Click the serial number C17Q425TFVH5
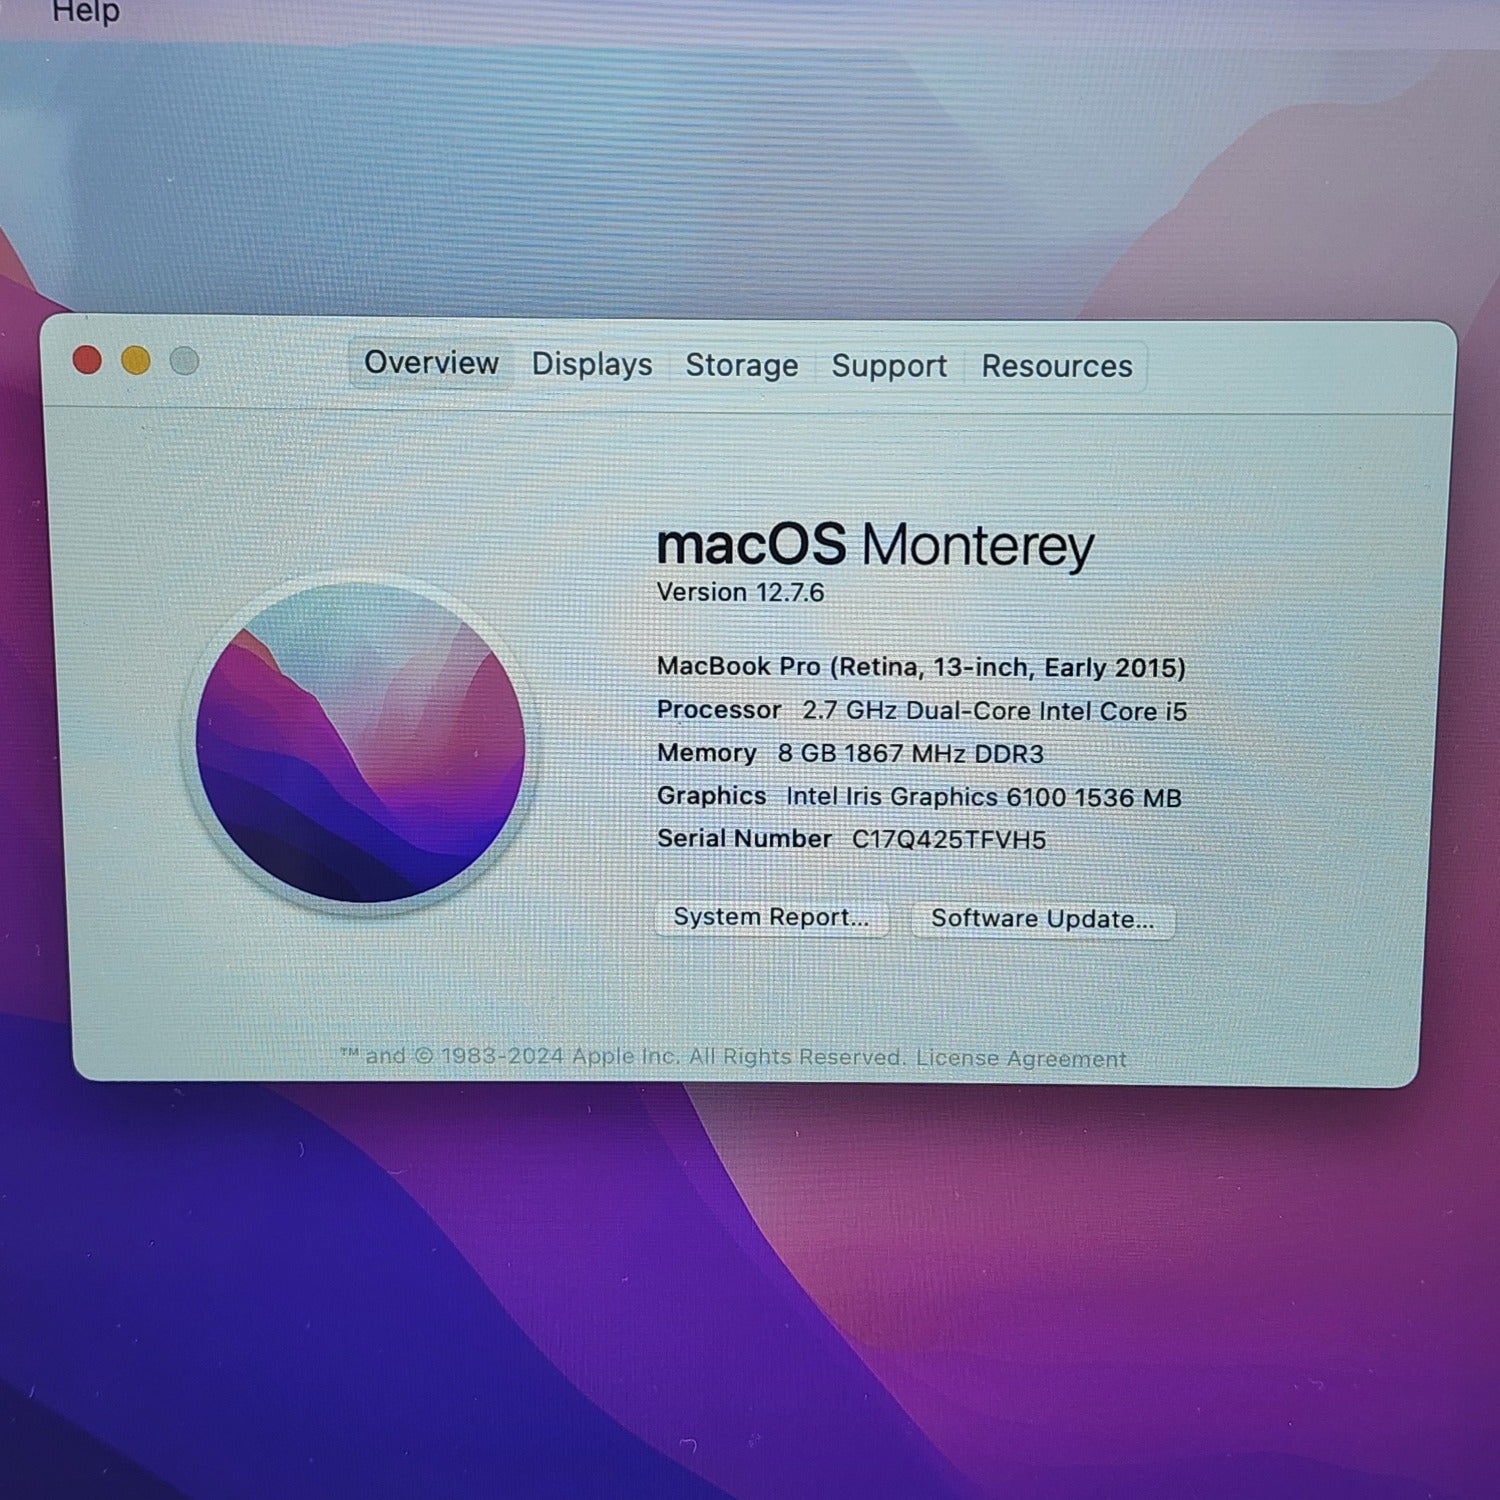The height and width of the screenshot is (1500, 1500). point(948,840)
